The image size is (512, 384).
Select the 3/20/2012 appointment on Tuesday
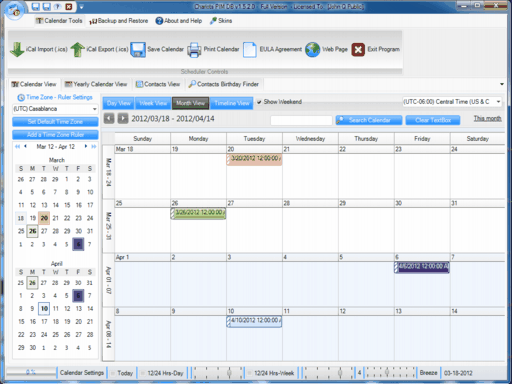tap(254, 159)
